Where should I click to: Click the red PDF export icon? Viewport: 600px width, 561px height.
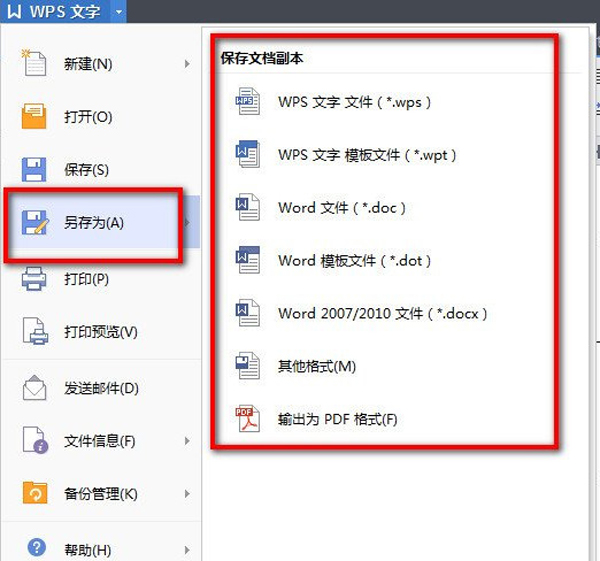click(x=247, y=419)
